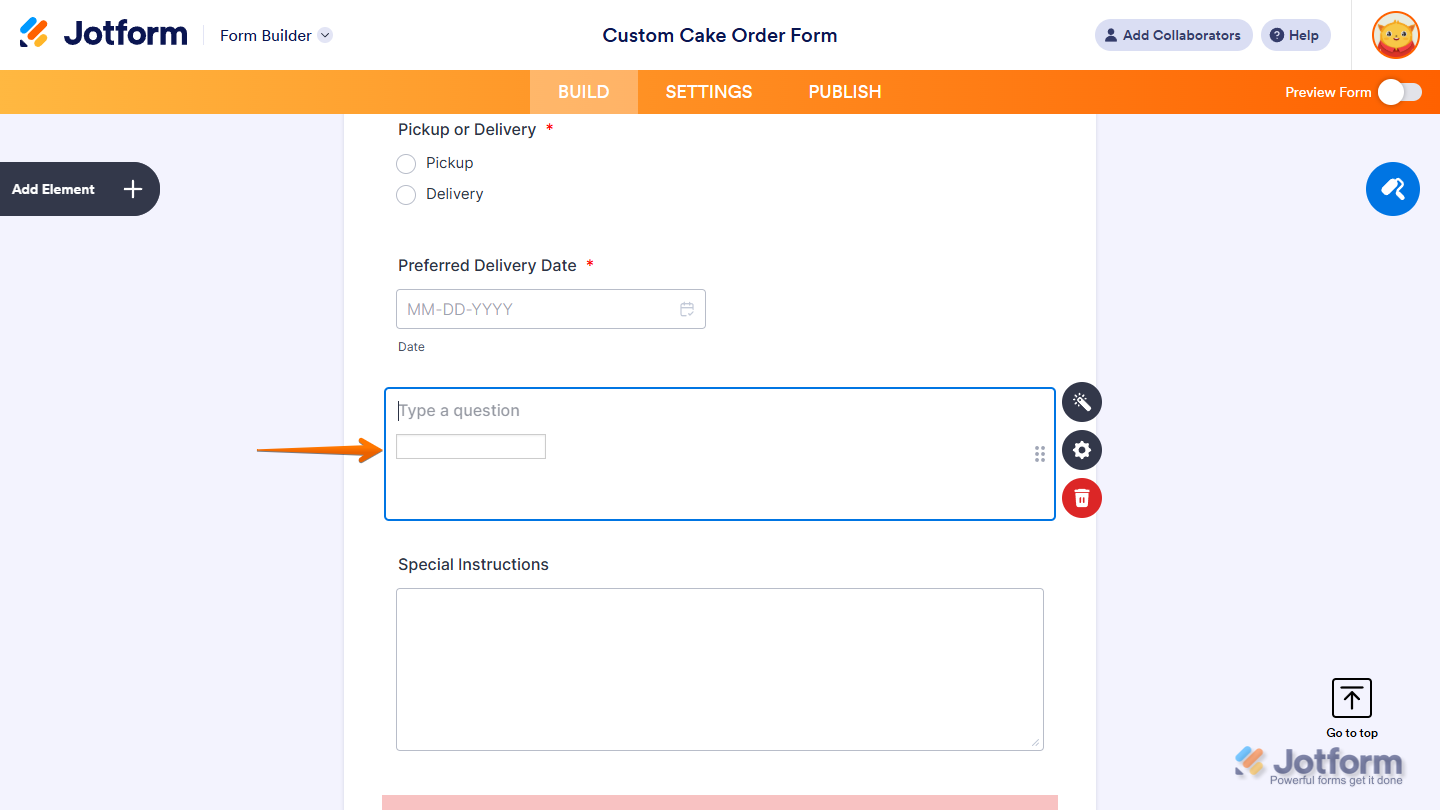Open the date picker calendar icon

[687, 309]
